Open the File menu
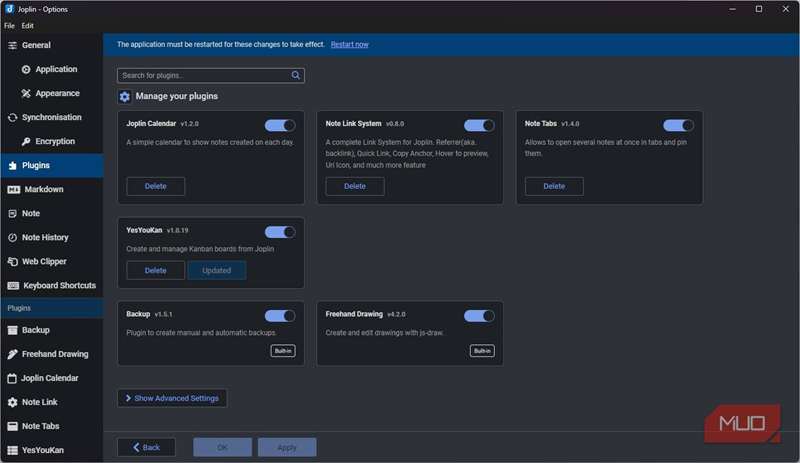This screenshot has width=800, height=463. pyautogui.click(x=9, y=25)
